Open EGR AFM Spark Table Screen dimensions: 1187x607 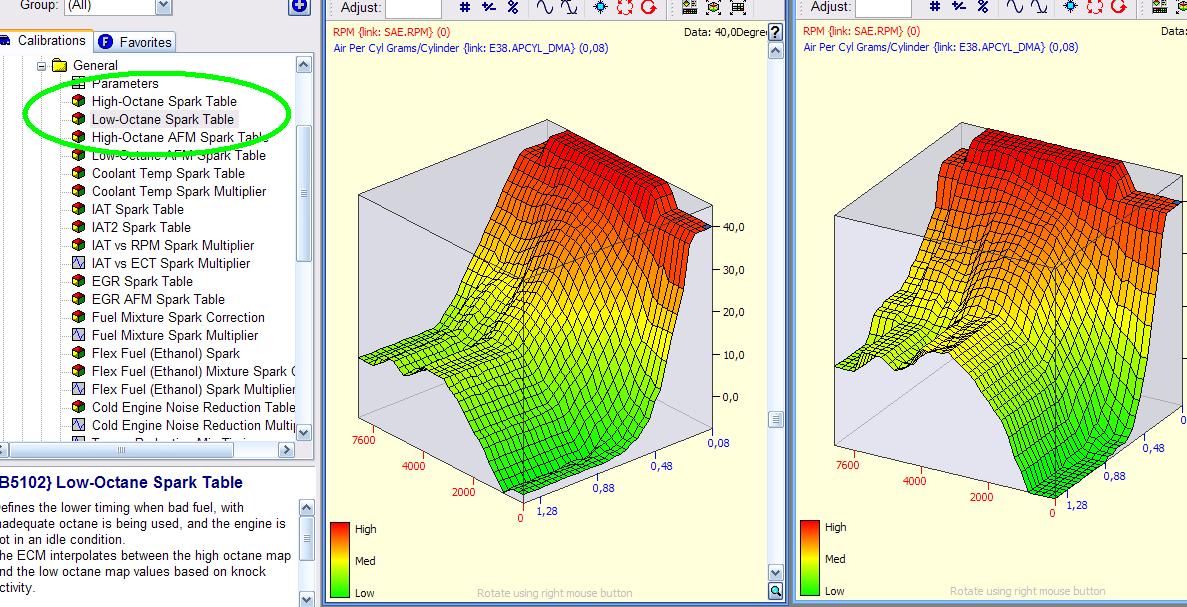(x=158, y=300)
